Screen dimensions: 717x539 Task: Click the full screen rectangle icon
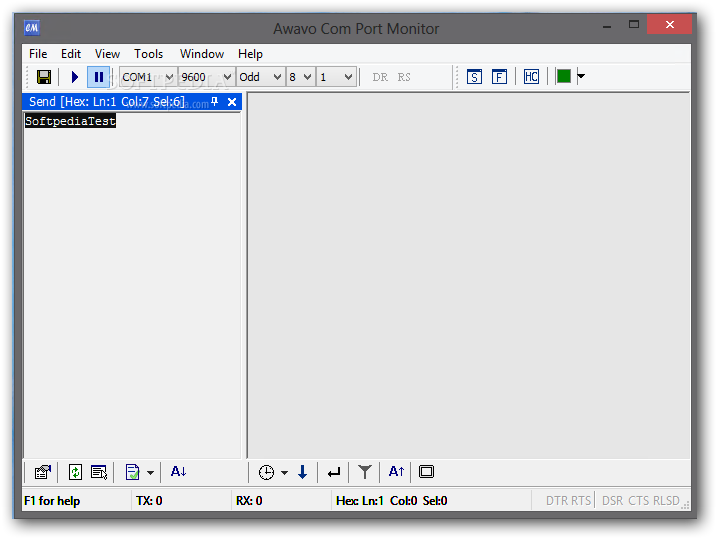[426, 471]
